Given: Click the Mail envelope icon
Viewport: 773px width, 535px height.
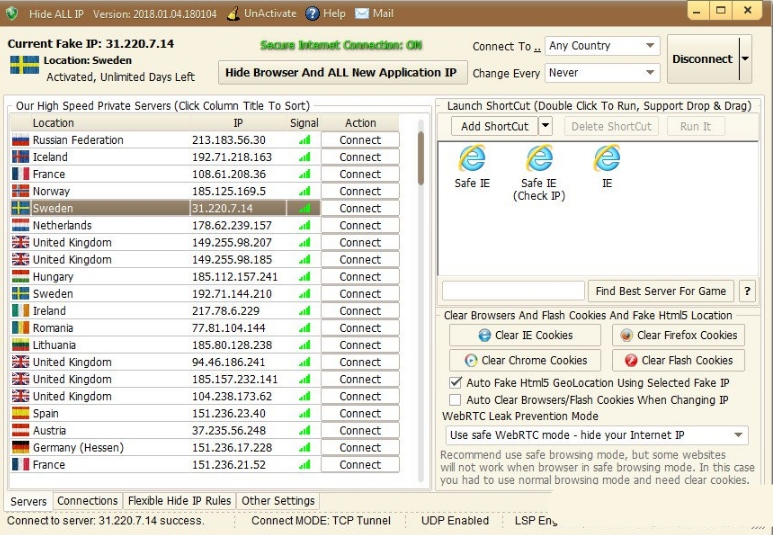Looking at the screenshot, I should pyautogui.click(x=362, y=14).
